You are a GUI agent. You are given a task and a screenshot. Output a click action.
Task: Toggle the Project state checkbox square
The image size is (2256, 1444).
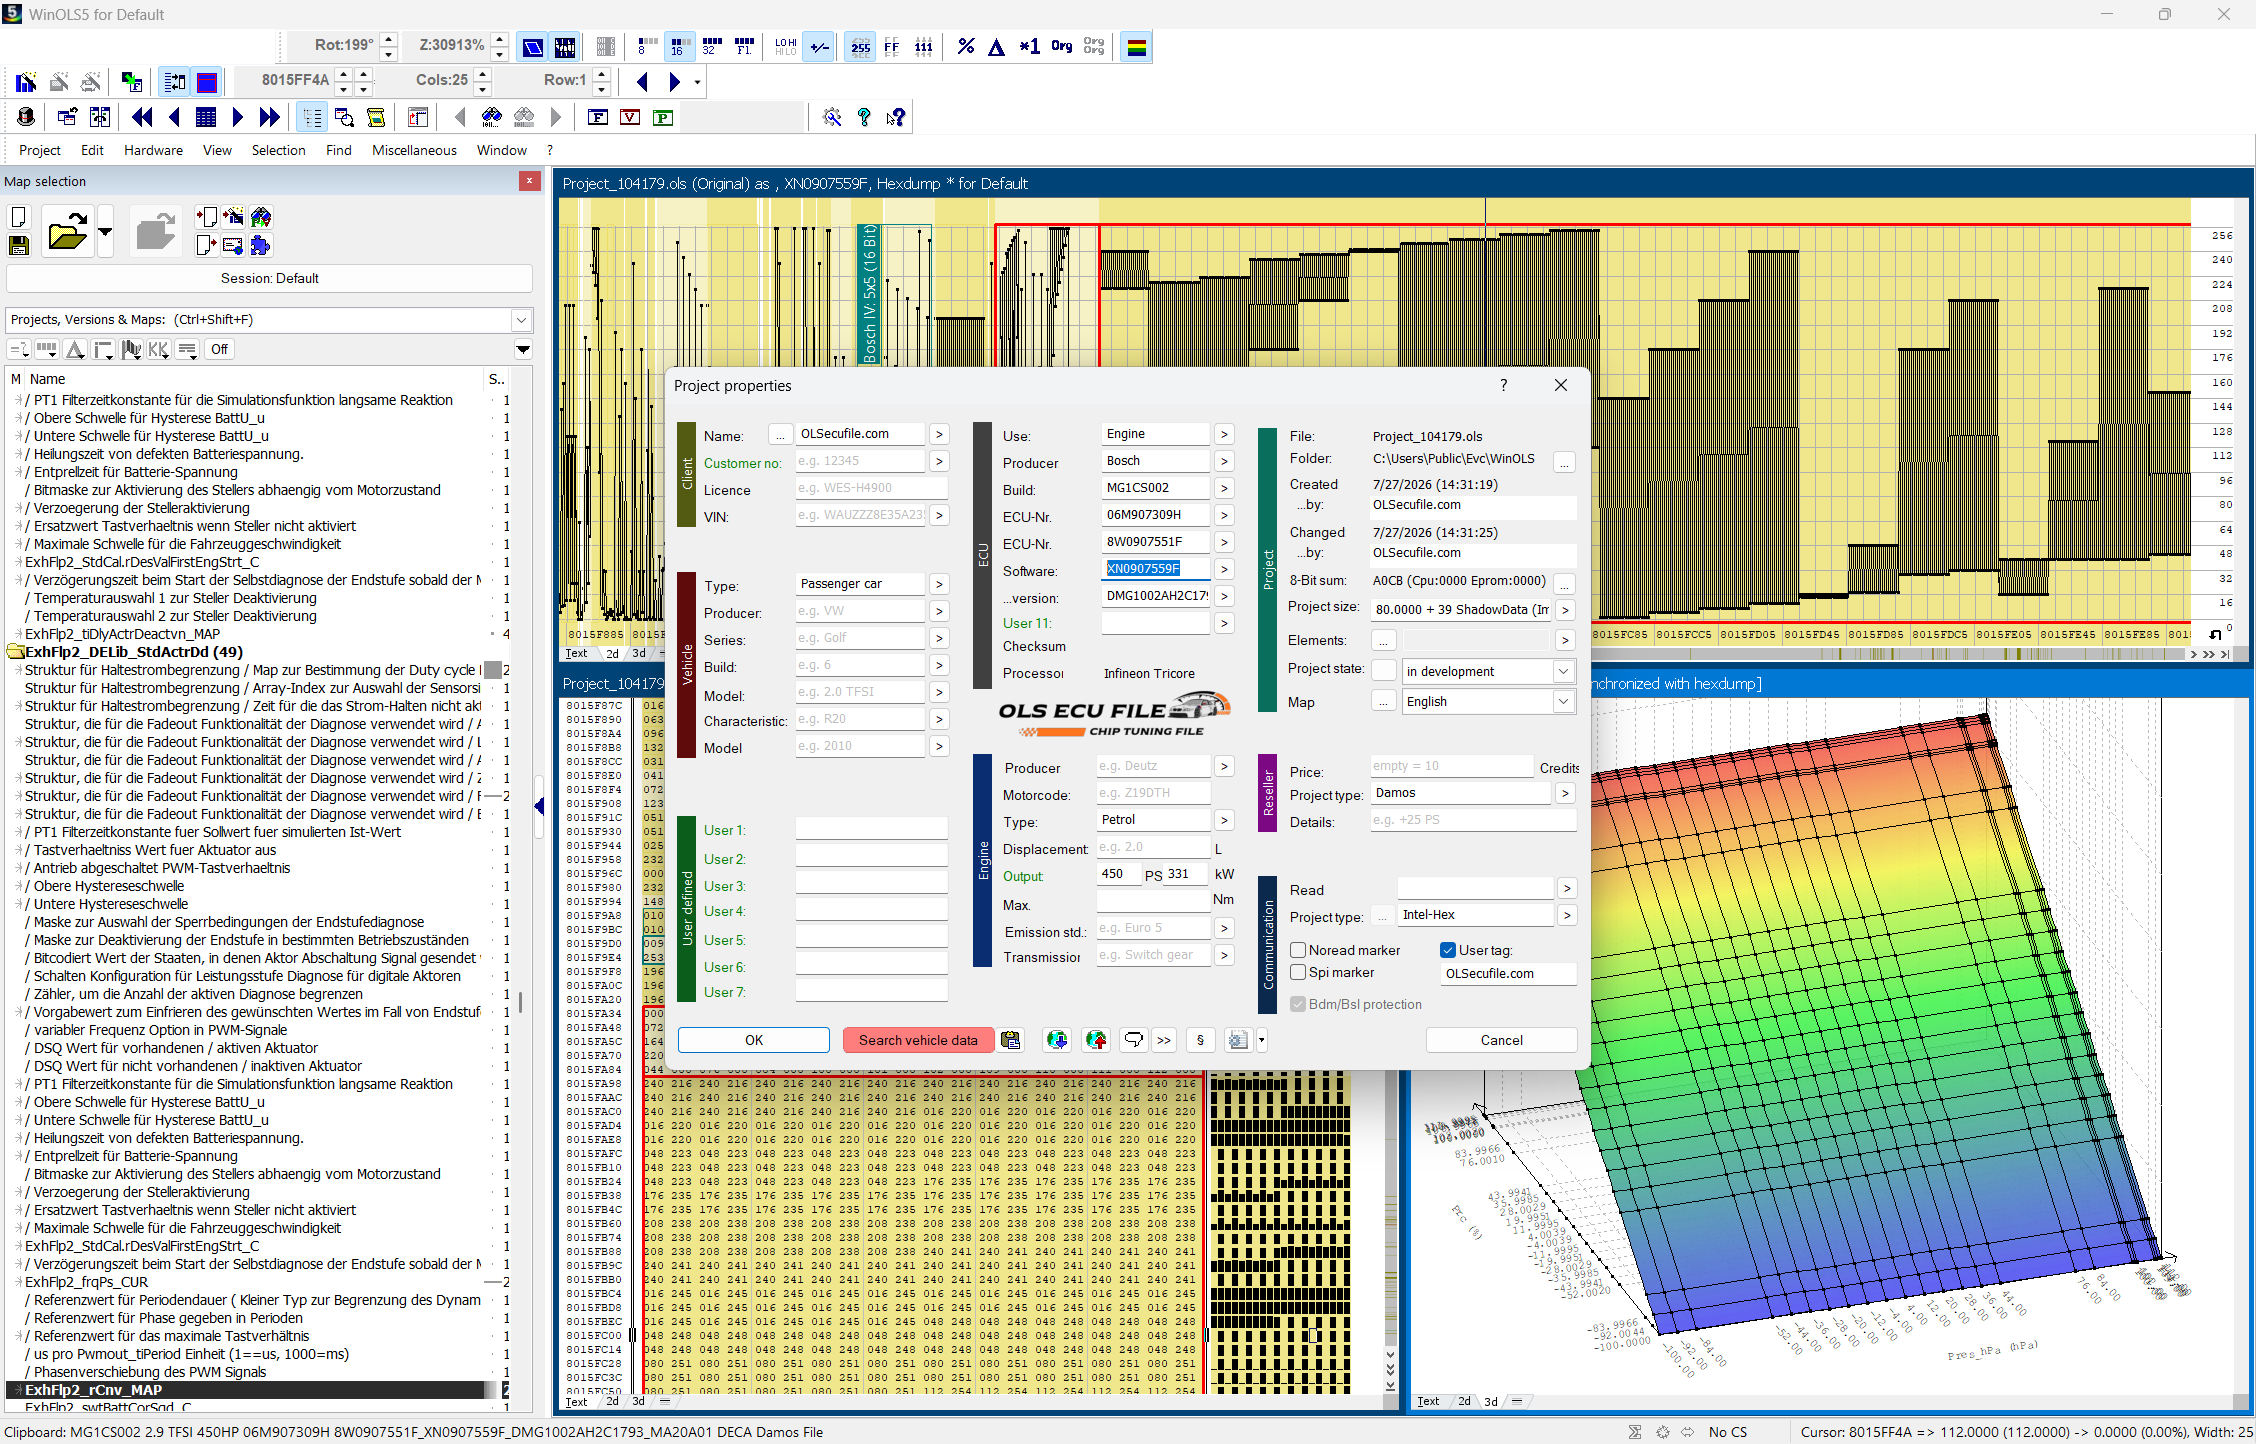pyautogui.click(x=1384, y=671)
